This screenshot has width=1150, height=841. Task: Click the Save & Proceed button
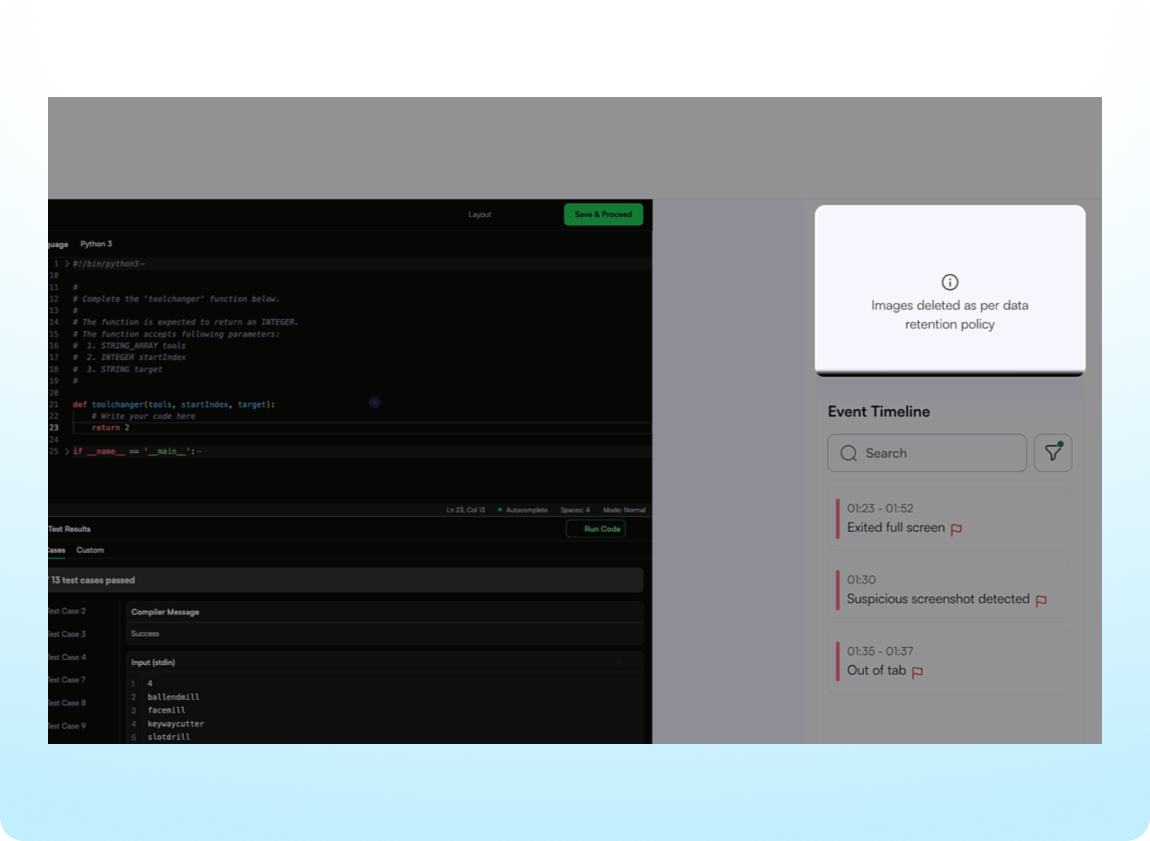tap(603, 214)
